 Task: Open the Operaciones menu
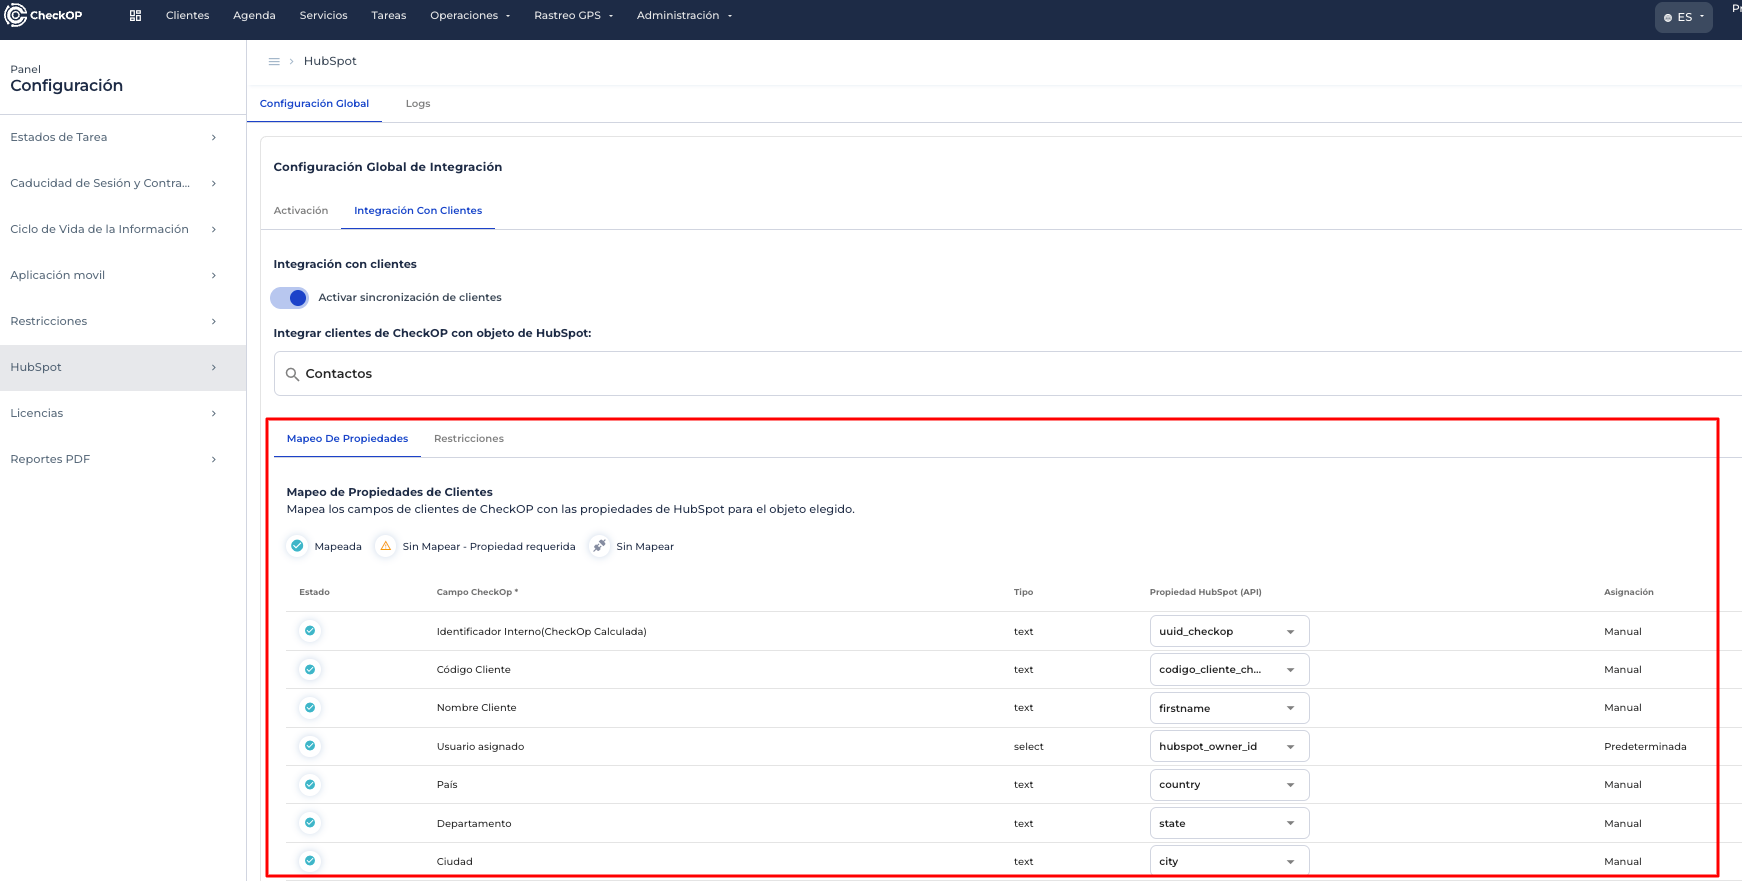click(x=469, y=16)
